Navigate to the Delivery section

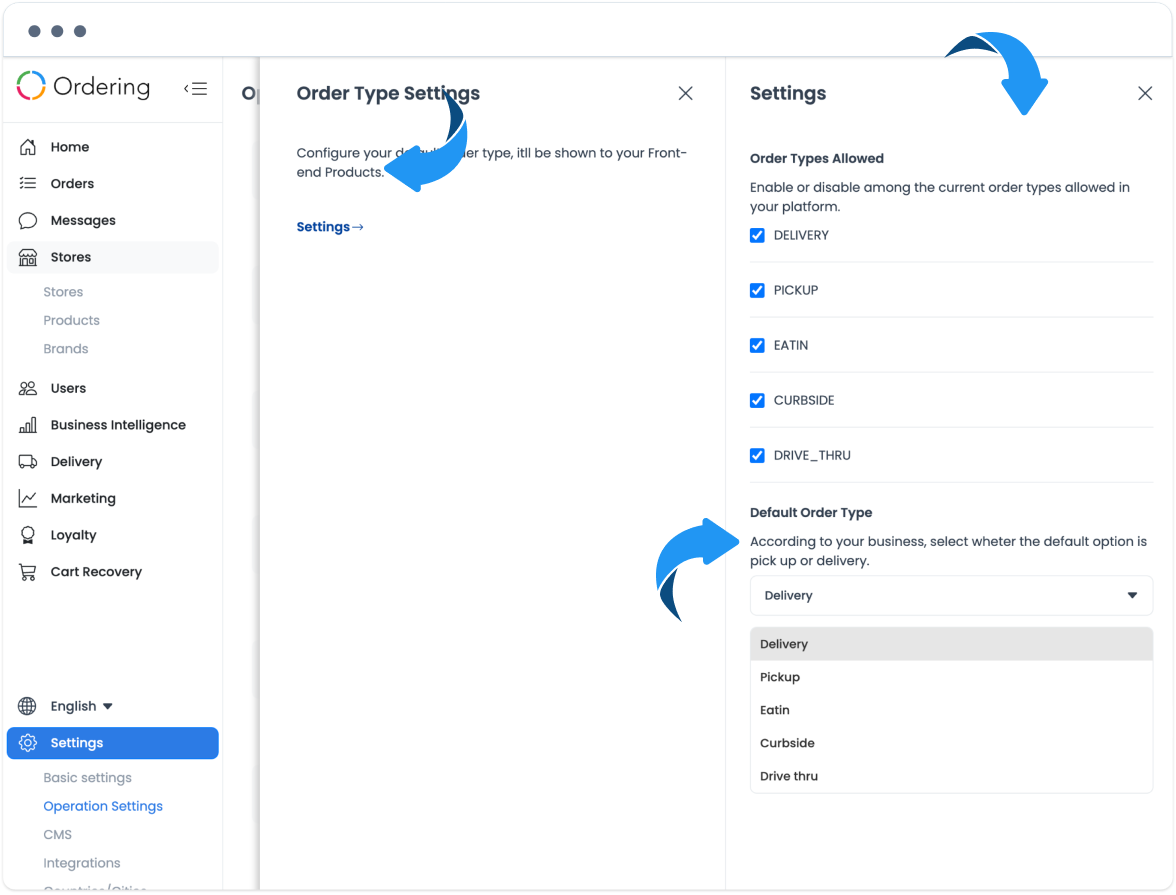click(112, 461)
